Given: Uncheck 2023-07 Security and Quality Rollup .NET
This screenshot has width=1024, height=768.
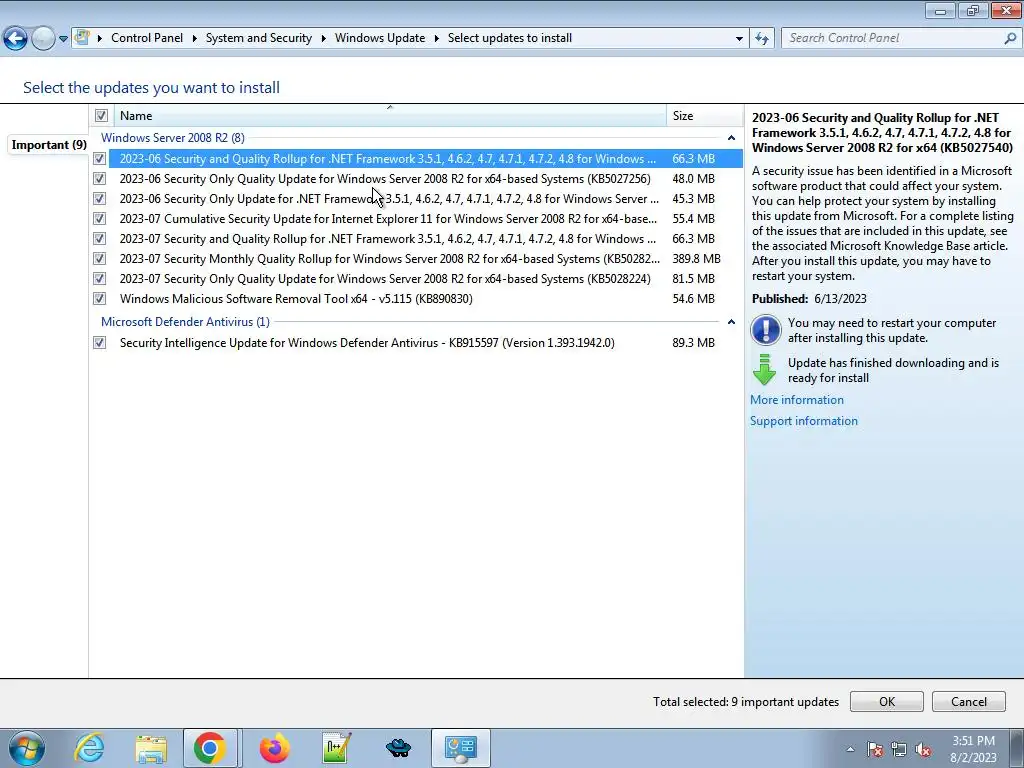Looking at the screenshot, I should pos(99,238).
